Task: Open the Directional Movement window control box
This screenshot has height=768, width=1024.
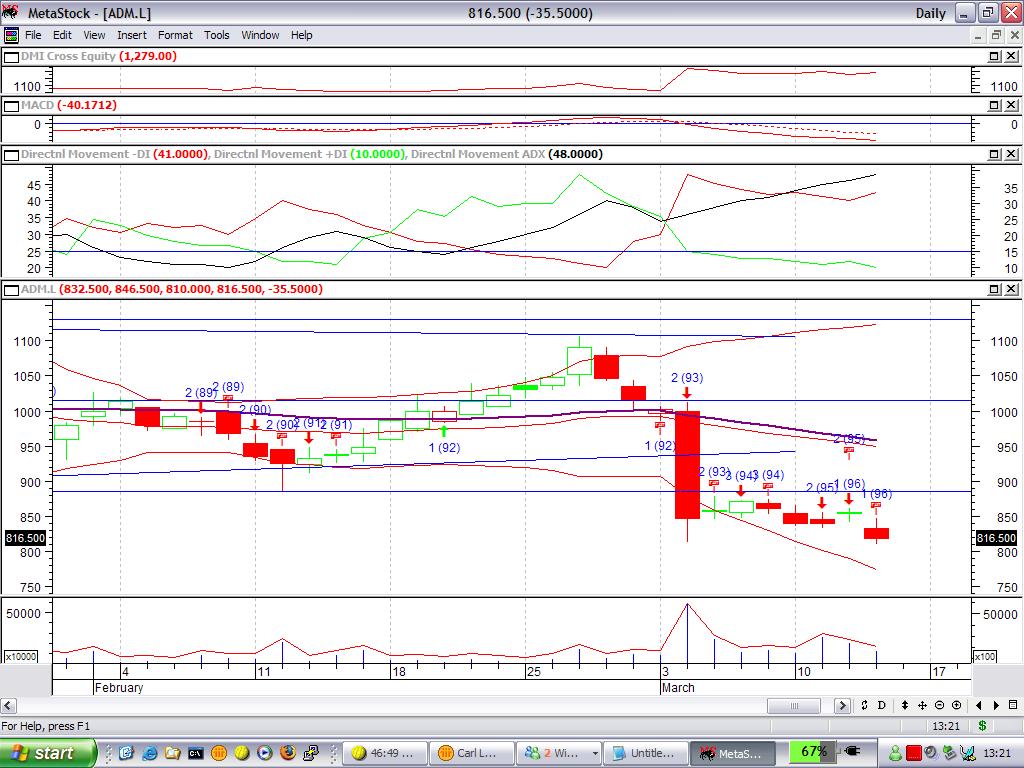Action: [x=11, y=155]
